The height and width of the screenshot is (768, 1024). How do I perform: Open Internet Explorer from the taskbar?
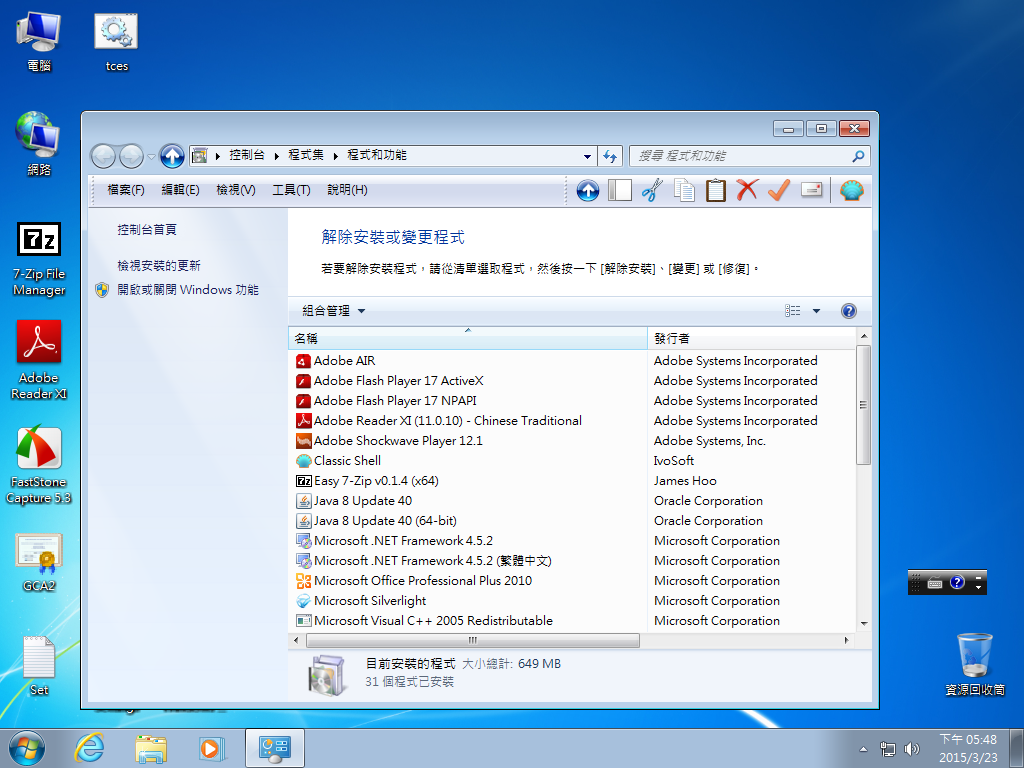pos(89,748)
